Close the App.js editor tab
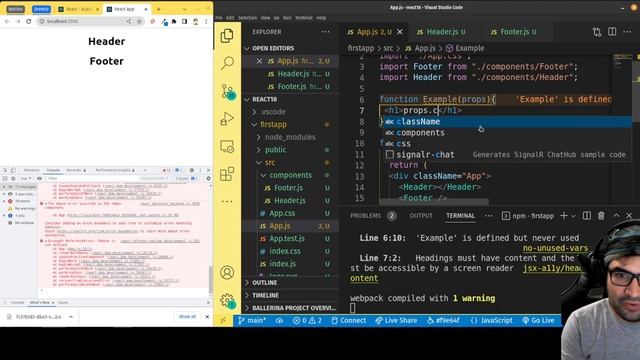 point(400,32)
